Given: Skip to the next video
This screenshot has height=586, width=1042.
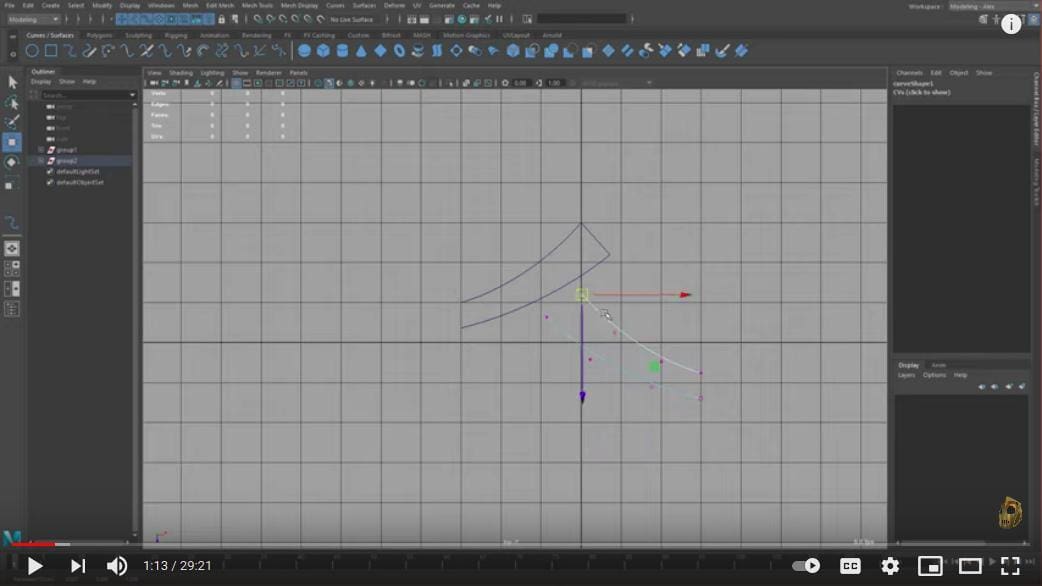Looking at the screenshot, I should 78,565.
